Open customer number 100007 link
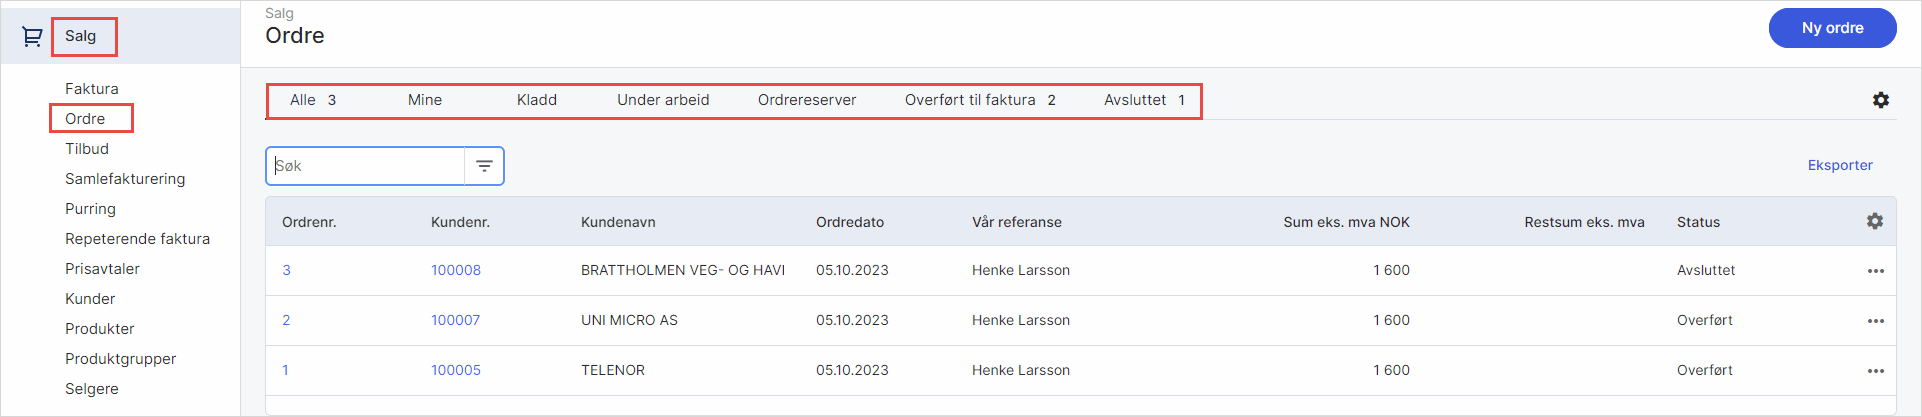The height and width of the screenshot is (417, 1922). pos(455,320)
